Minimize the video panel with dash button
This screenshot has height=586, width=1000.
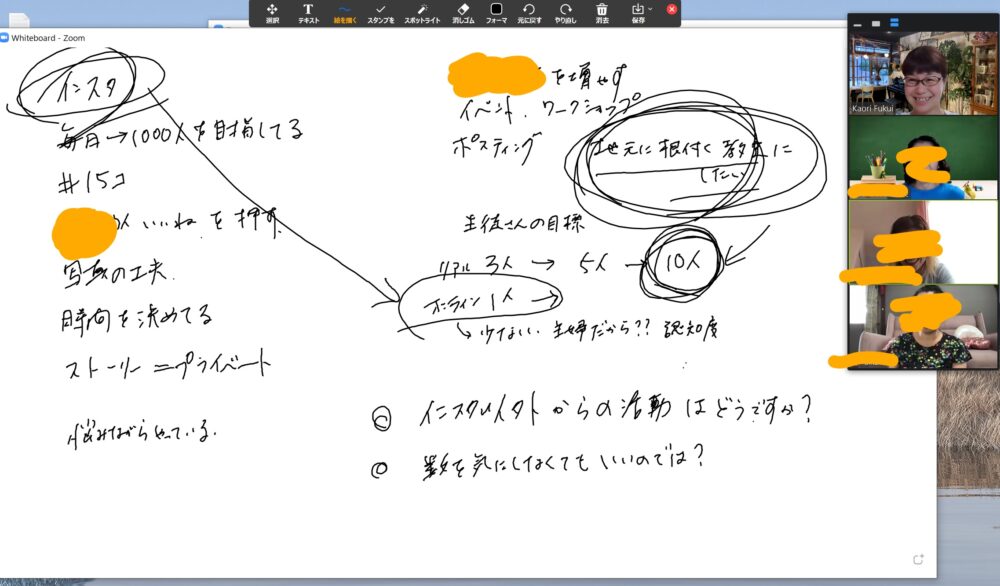tap(857, 23)
